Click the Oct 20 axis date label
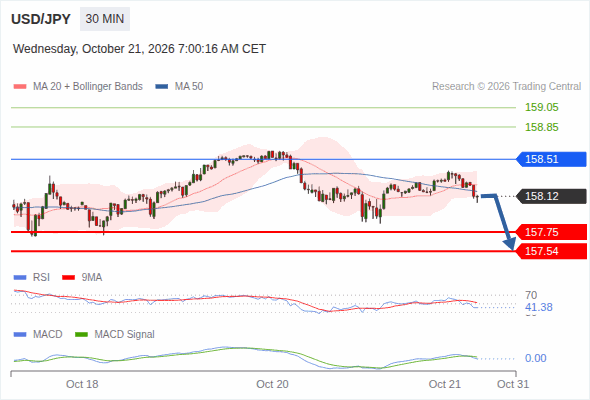The width and height of the screenshot is (590, 400). click(x=272, y=384)
